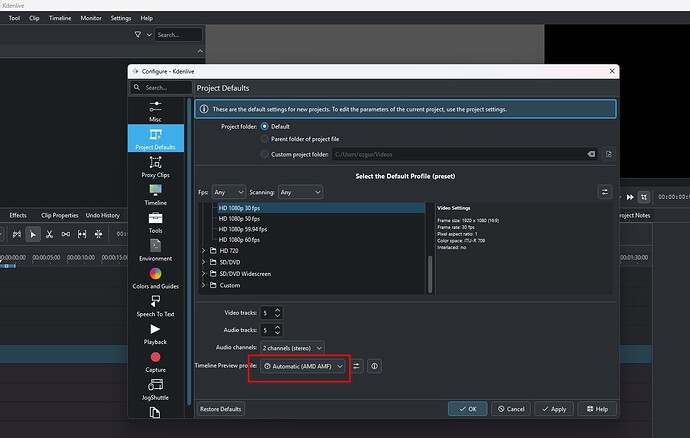The height and width of the screenshot is (438, 690).
Task: Open the Capture settings page
Action: coord(155,361)
